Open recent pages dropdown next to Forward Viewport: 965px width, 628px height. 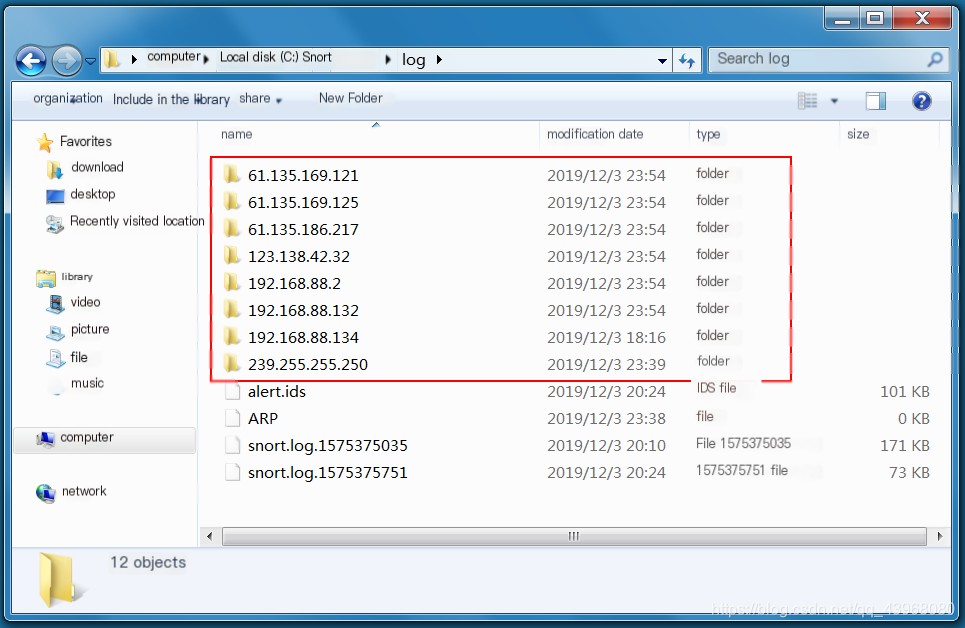point(90,61)
